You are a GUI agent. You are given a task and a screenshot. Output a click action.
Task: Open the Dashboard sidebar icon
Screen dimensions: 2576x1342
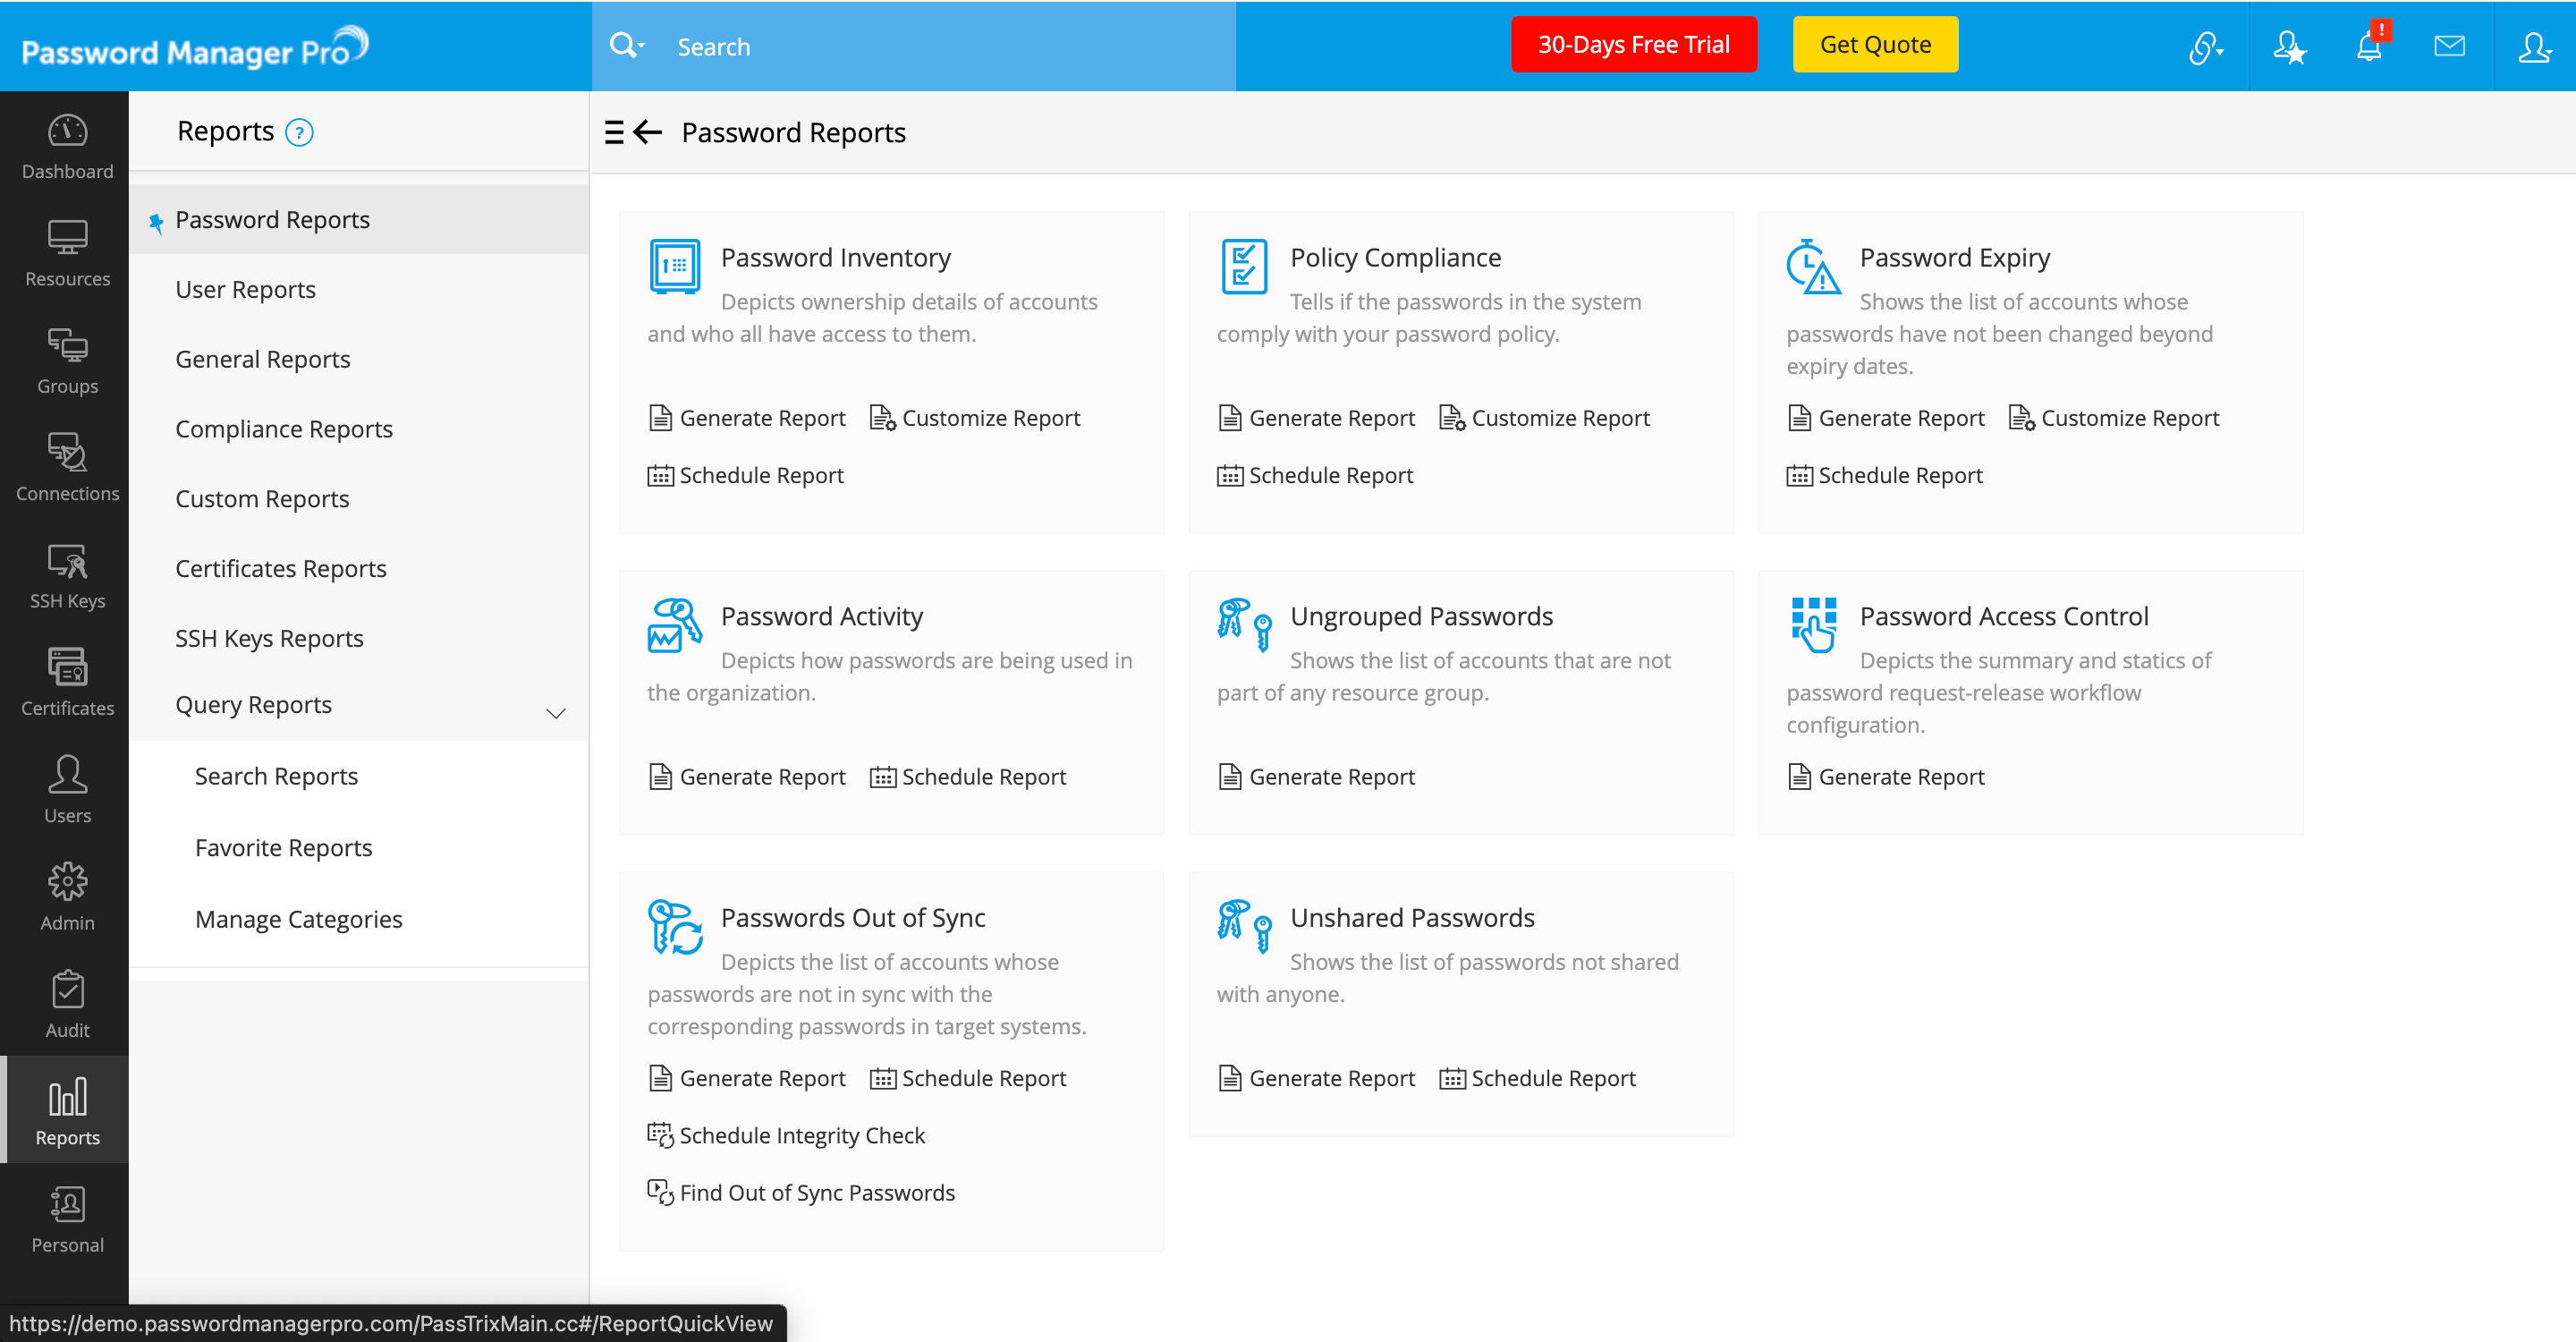[67, 146]
